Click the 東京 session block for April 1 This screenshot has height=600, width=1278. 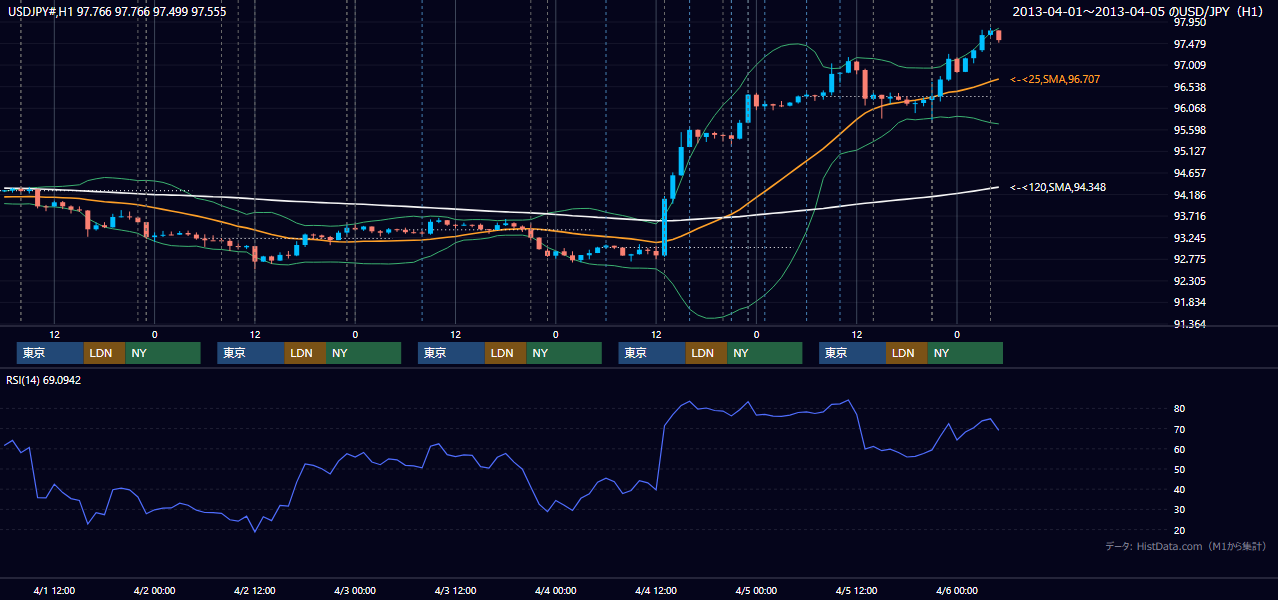[x=50, y=353]
